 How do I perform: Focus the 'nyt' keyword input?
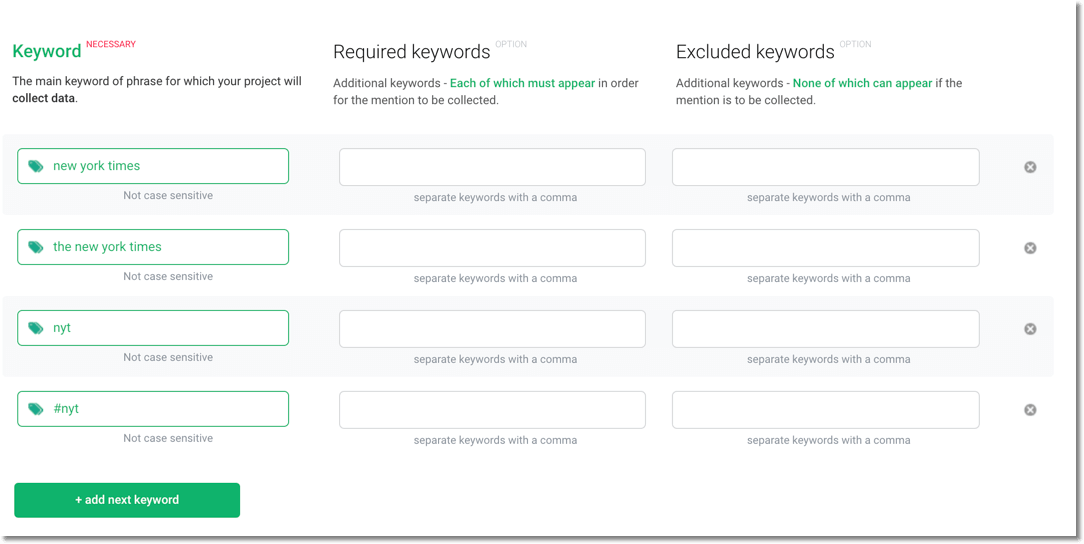coord(153,328)
